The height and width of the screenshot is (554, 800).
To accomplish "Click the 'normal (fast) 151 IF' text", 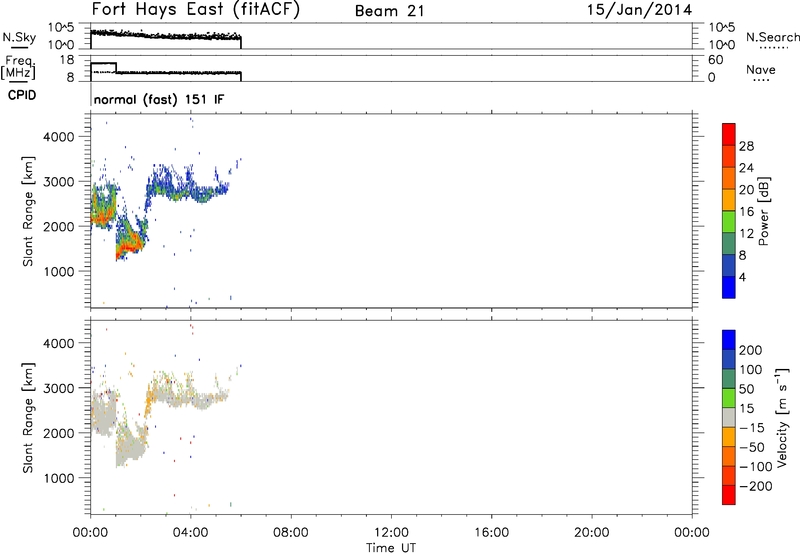I will pos(159,99).
